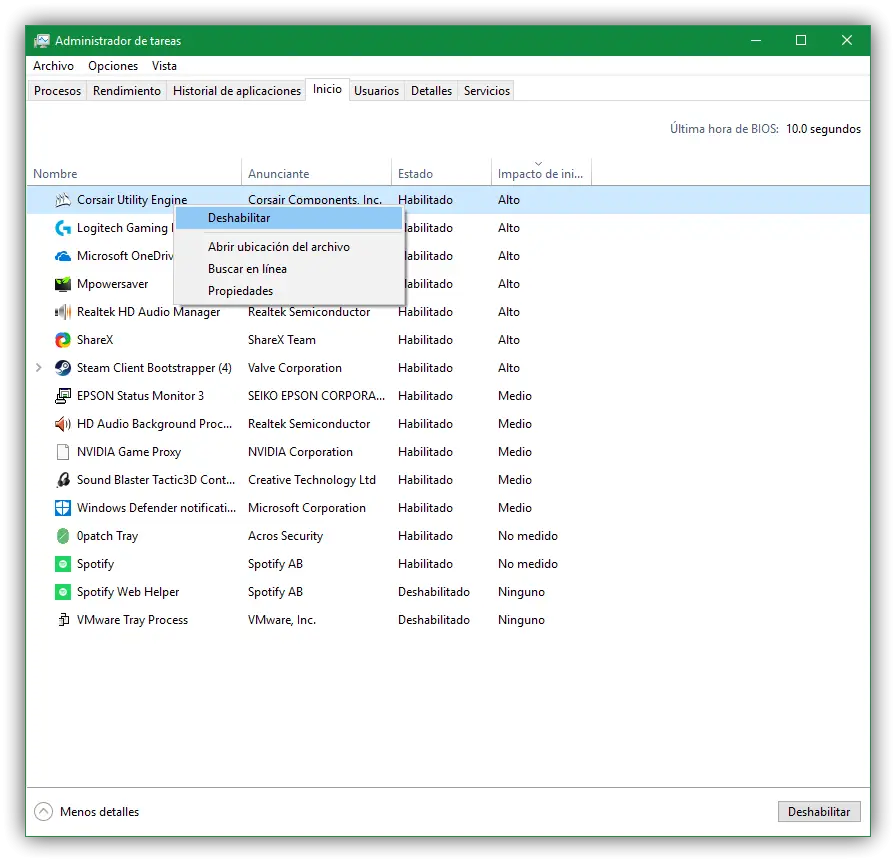Screen dimensions: 896x862
Task: Click the Task Manager title bar icon
Action: tap(42, 41)
